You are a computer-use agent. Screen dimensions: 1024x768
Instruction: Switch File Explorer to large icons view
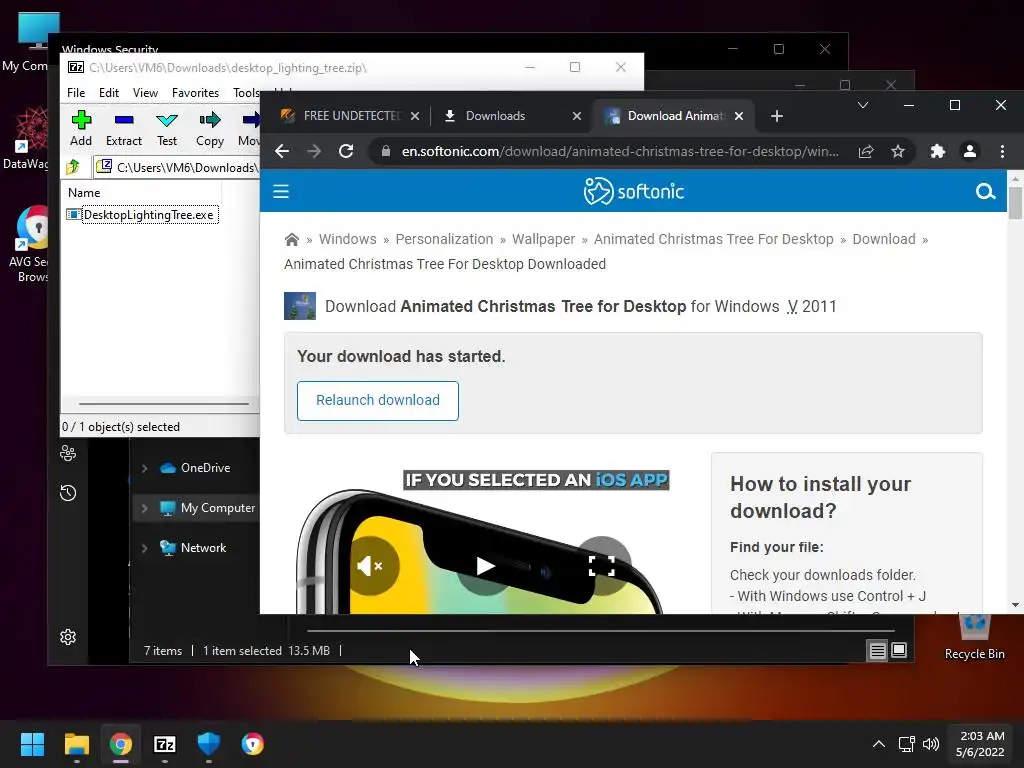click(899, 650)
